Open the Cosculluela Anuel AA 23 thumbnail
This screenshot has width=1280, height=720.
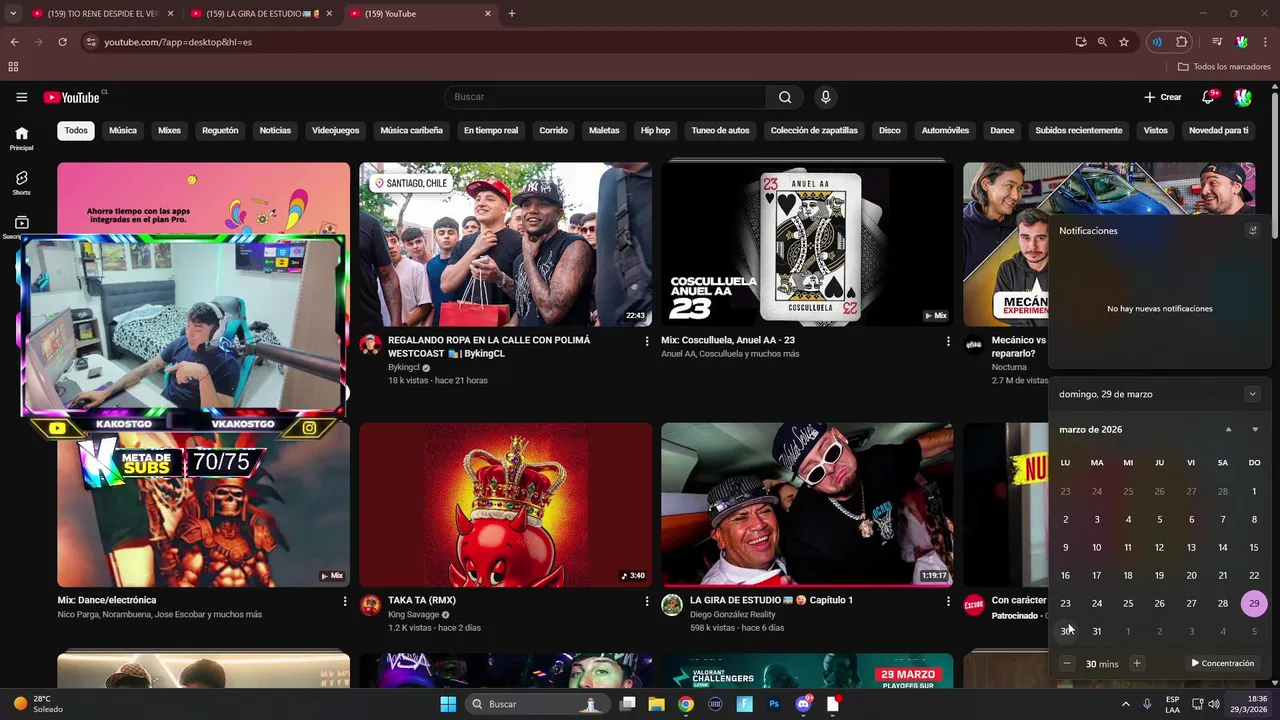(807, 244)
